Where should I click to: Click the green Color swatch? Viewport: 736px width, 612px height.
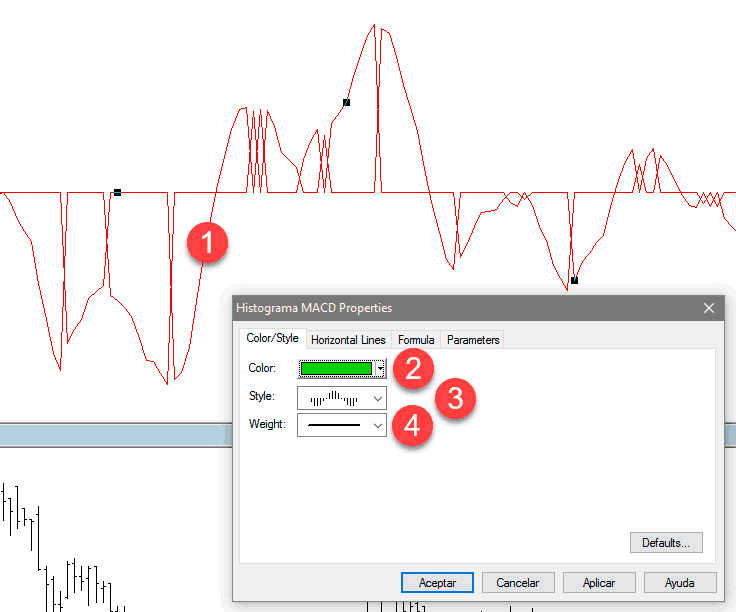[336, 368]
